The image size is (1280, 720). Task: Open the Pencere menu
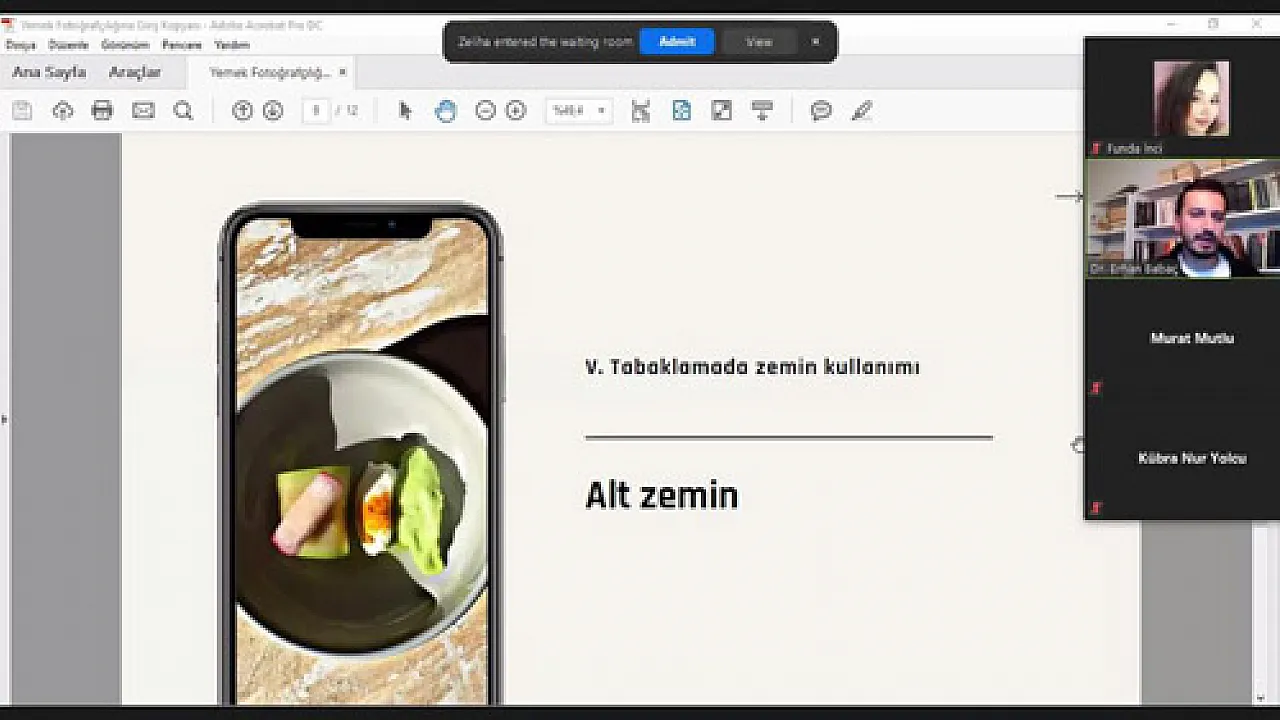(x=182, y=45)
